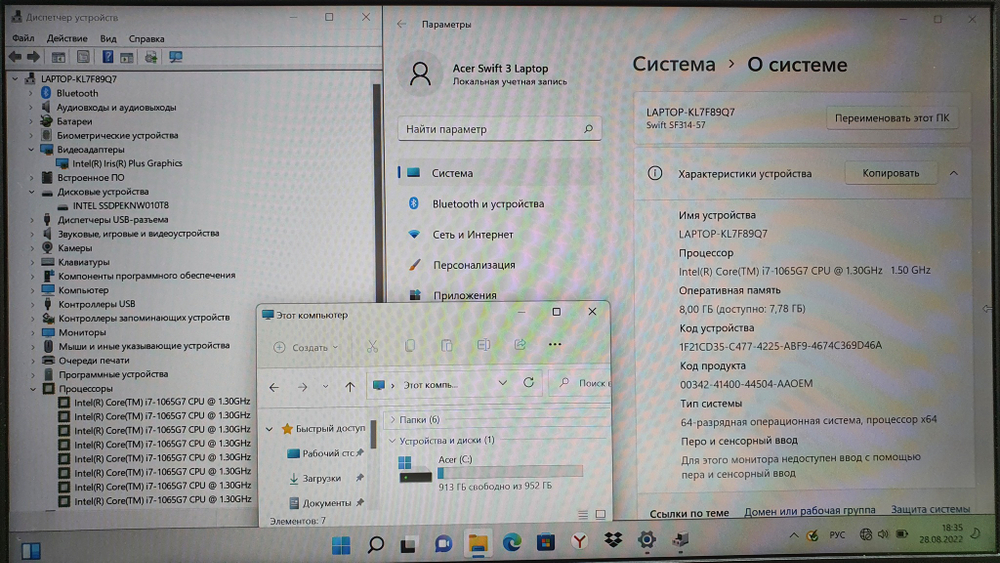The image size is (1000, 563).
Task: Open the three-dots more menu in Explorer
Action: (555, 345)
